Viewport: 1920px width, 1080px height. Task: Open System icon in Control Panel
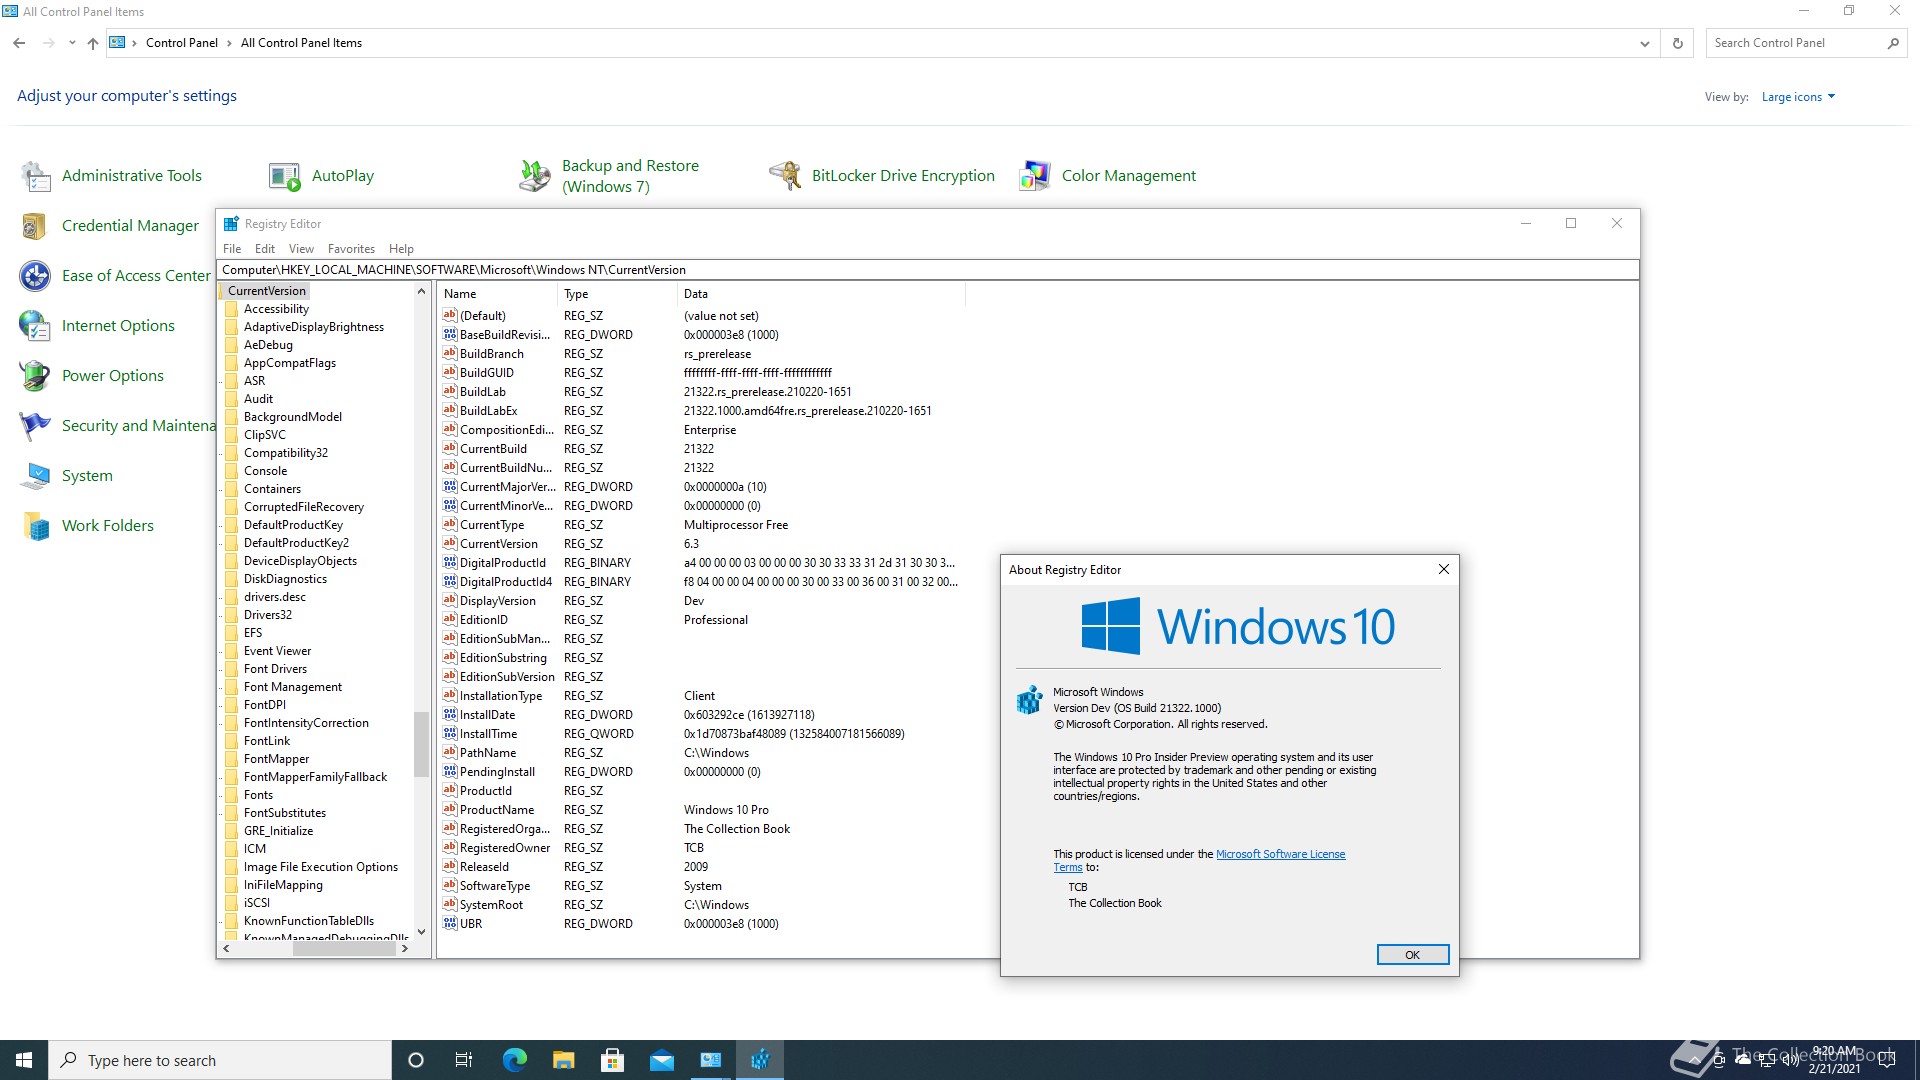pyautogui.click(x=36, y=476)
